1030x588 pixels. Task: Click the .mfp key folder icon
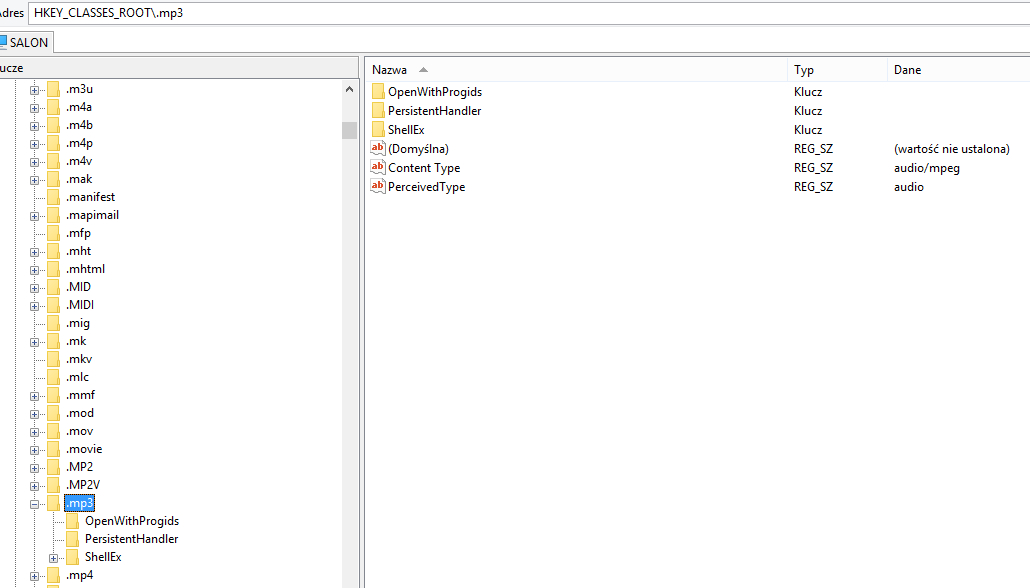click(53, 233)
